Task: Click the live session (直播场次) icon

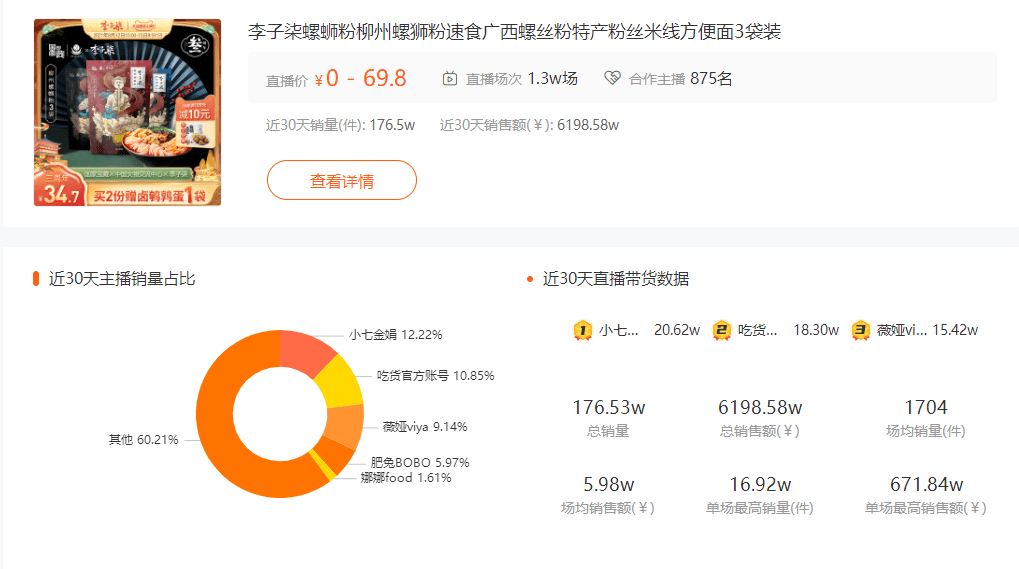Action: pyautogui.click(x=449, y=79)
